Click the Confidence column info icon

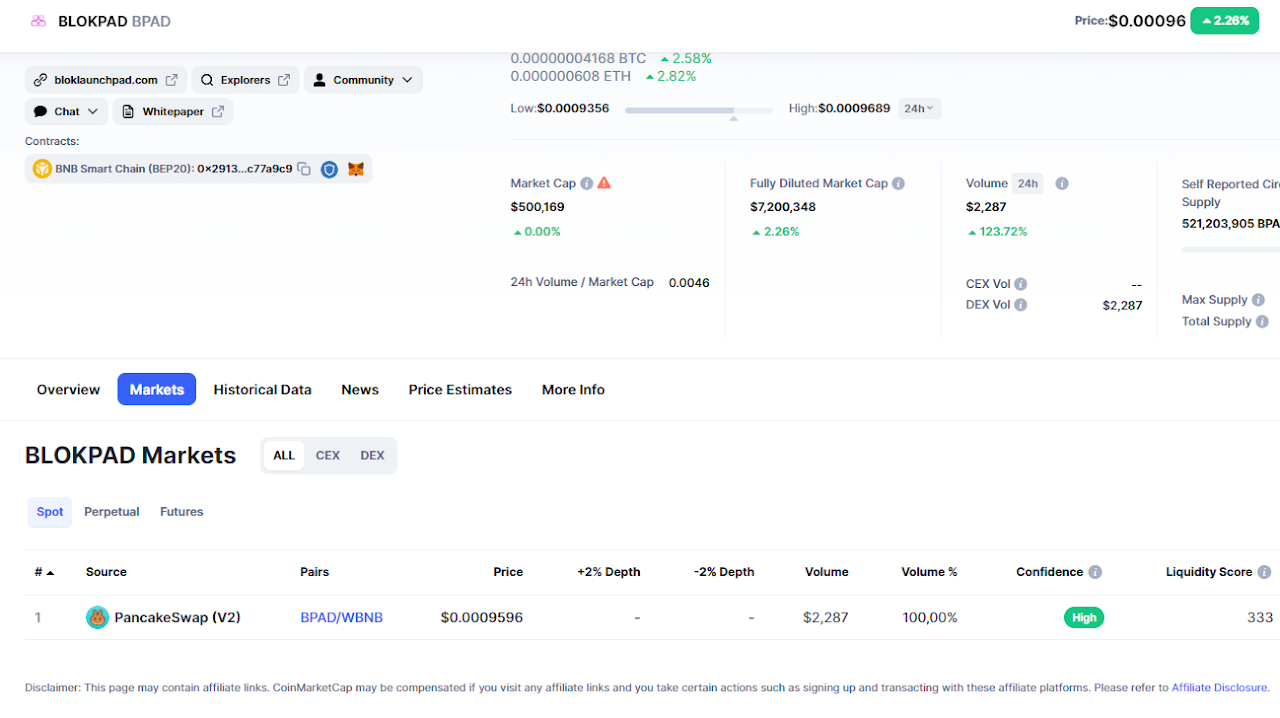[x=1095, y=572]
